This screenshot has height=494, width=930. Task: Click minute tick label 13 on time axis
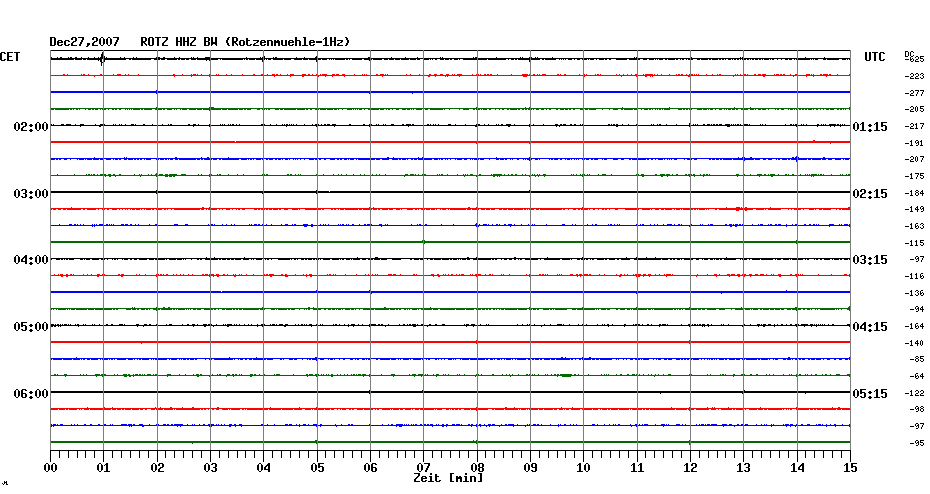tap(744, 468)
